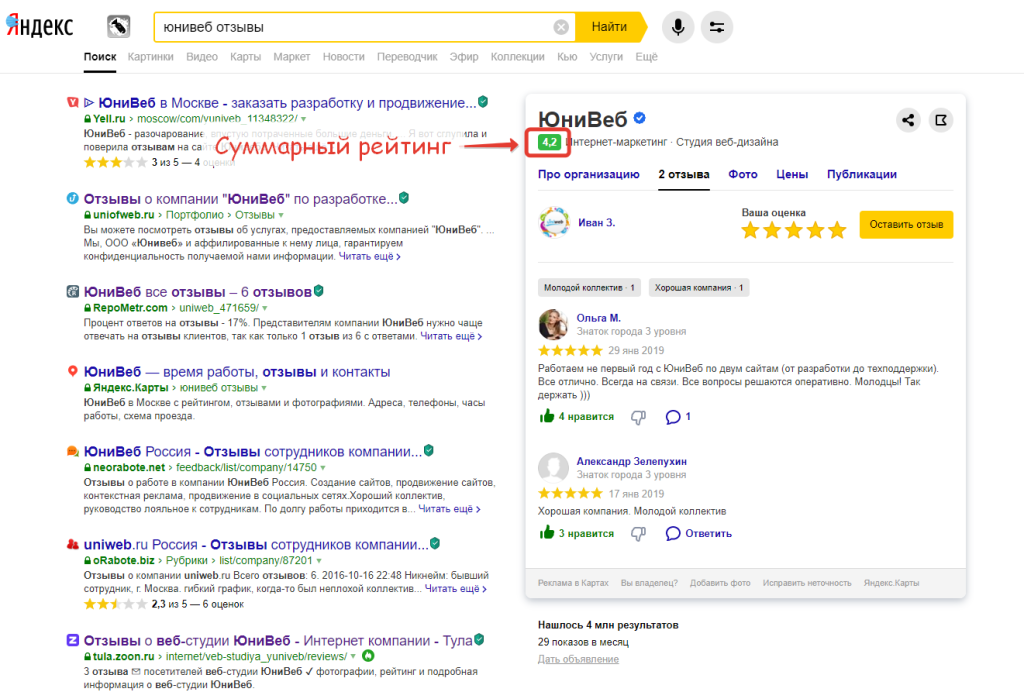Open the browser extension icon beside the Yandex logo
Image resolution: width=1024 pixels, height=692 pixels.
tap(119, 27)
